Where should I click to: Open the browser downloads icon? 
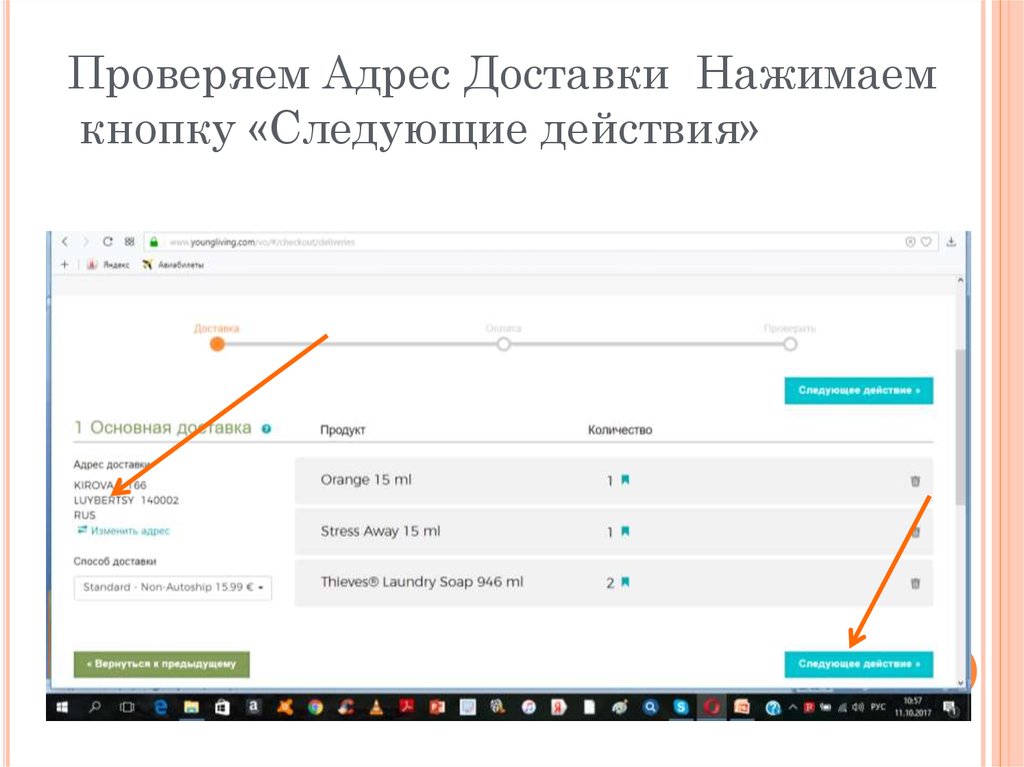[952, 242]
